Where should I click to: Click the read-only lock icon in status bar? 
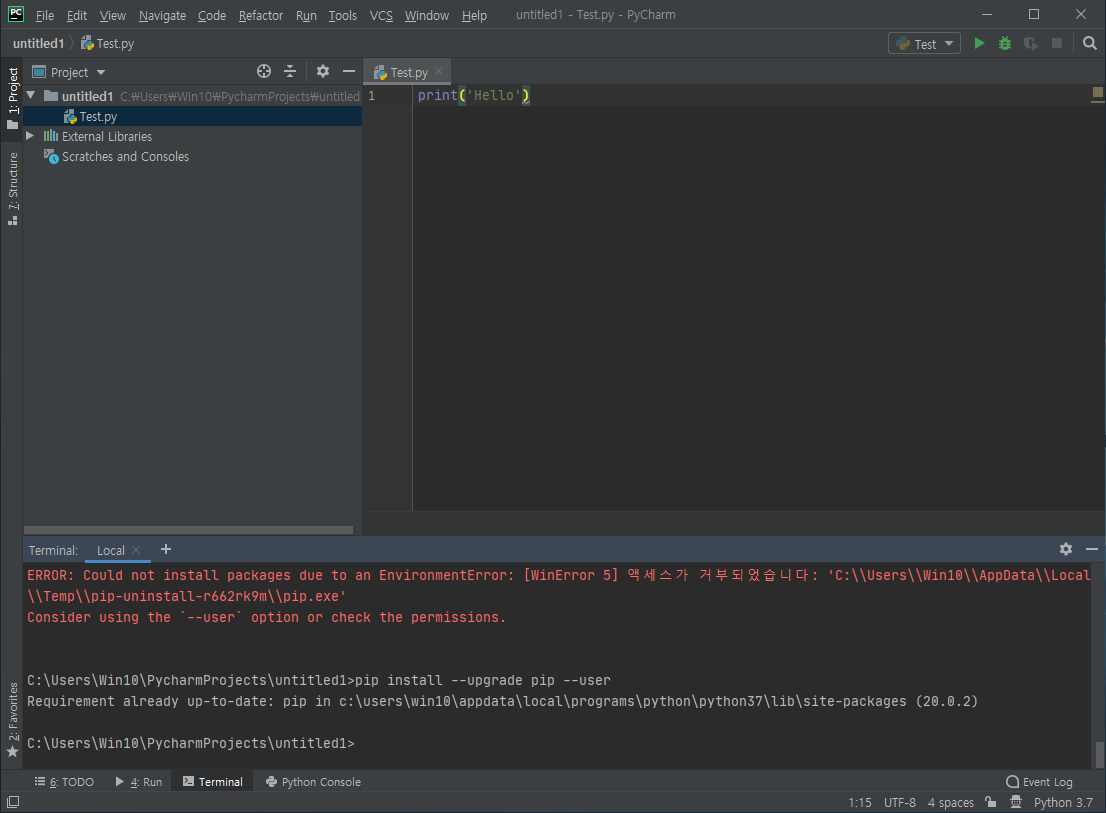coord(991,802)
